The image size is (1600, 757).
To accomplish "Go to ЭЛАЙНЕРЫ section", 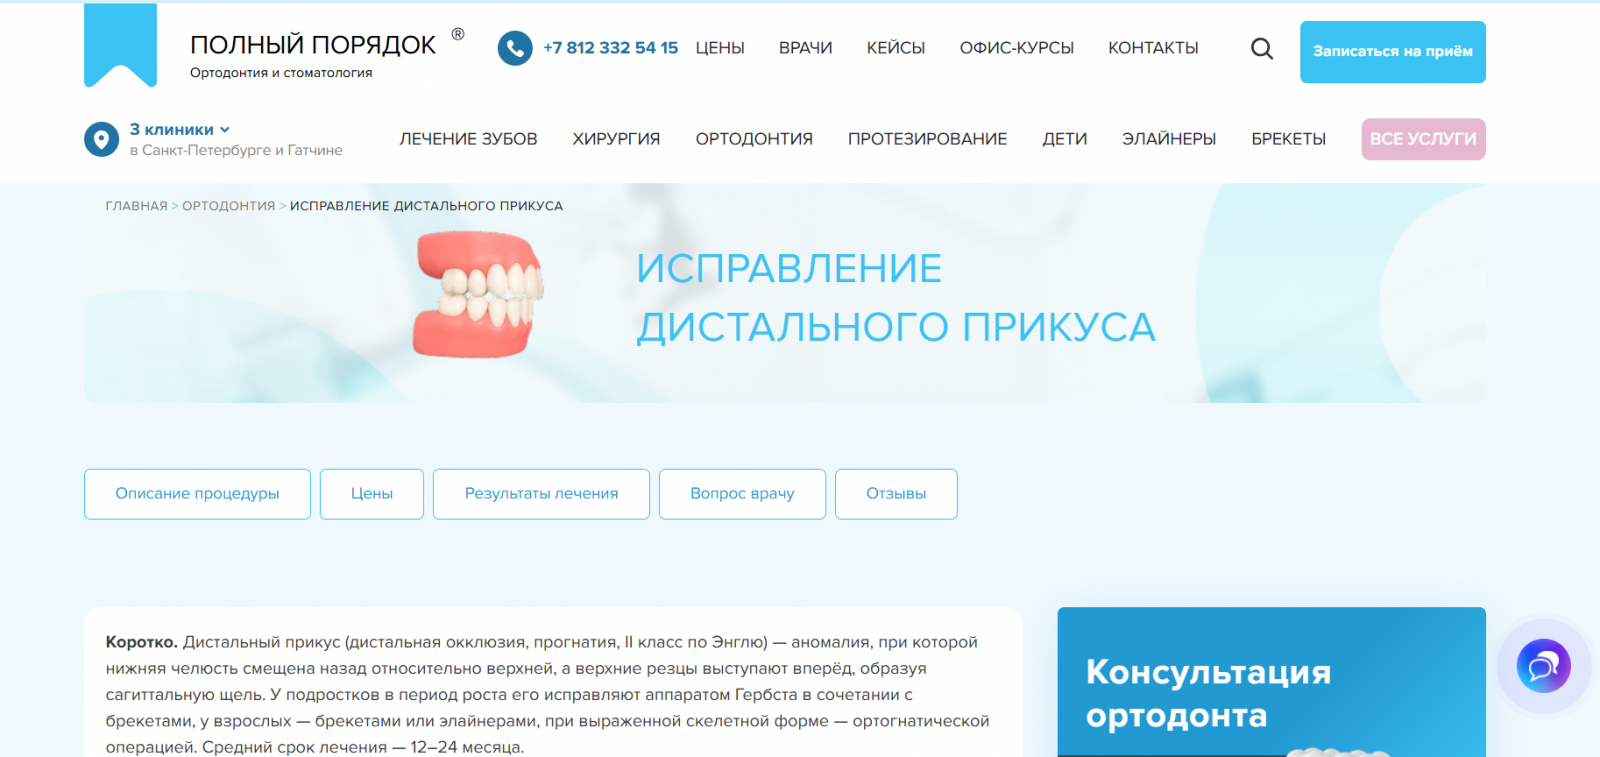I will coord(1169,139).
